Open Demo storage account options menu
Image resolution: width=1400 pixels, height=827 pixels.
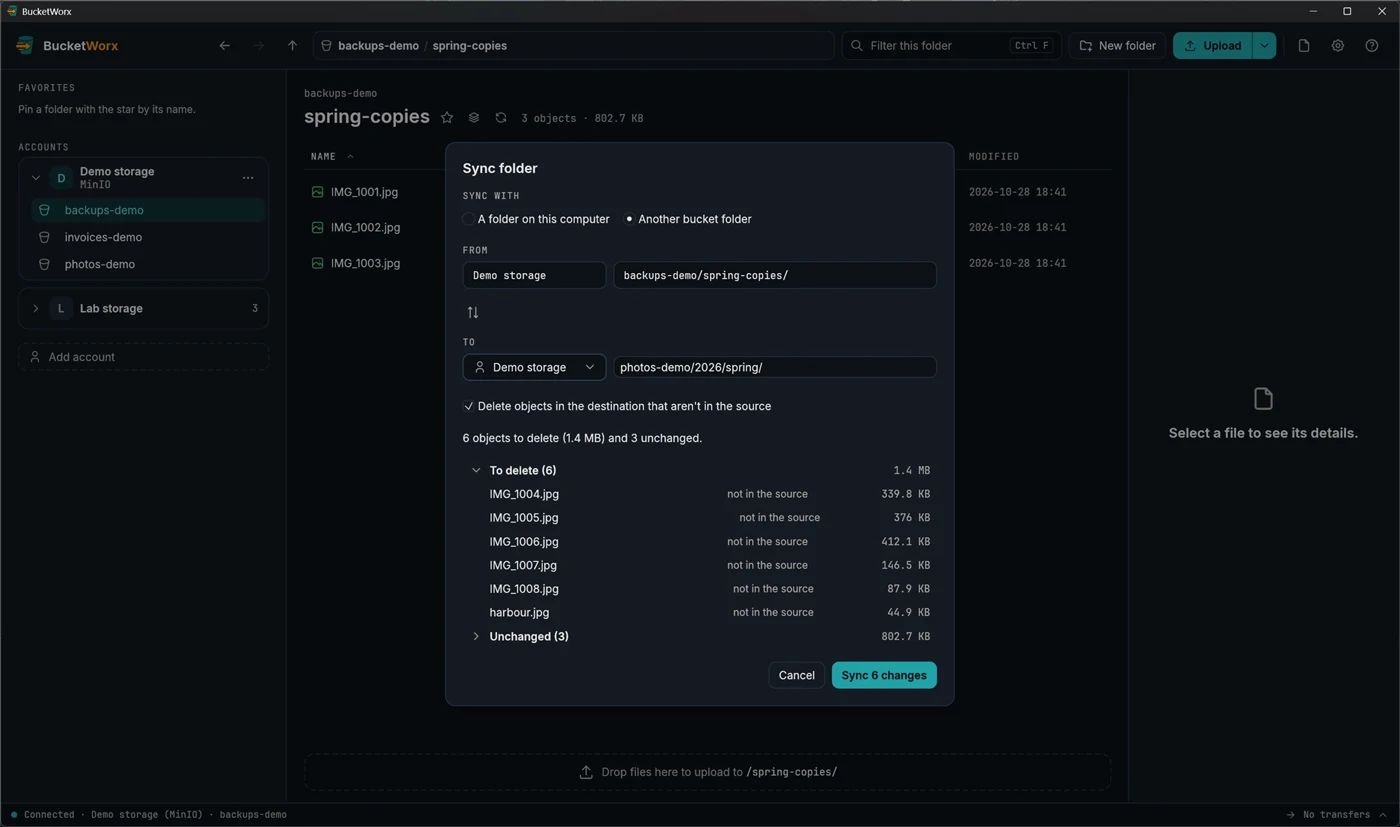(x=248, y=178)
